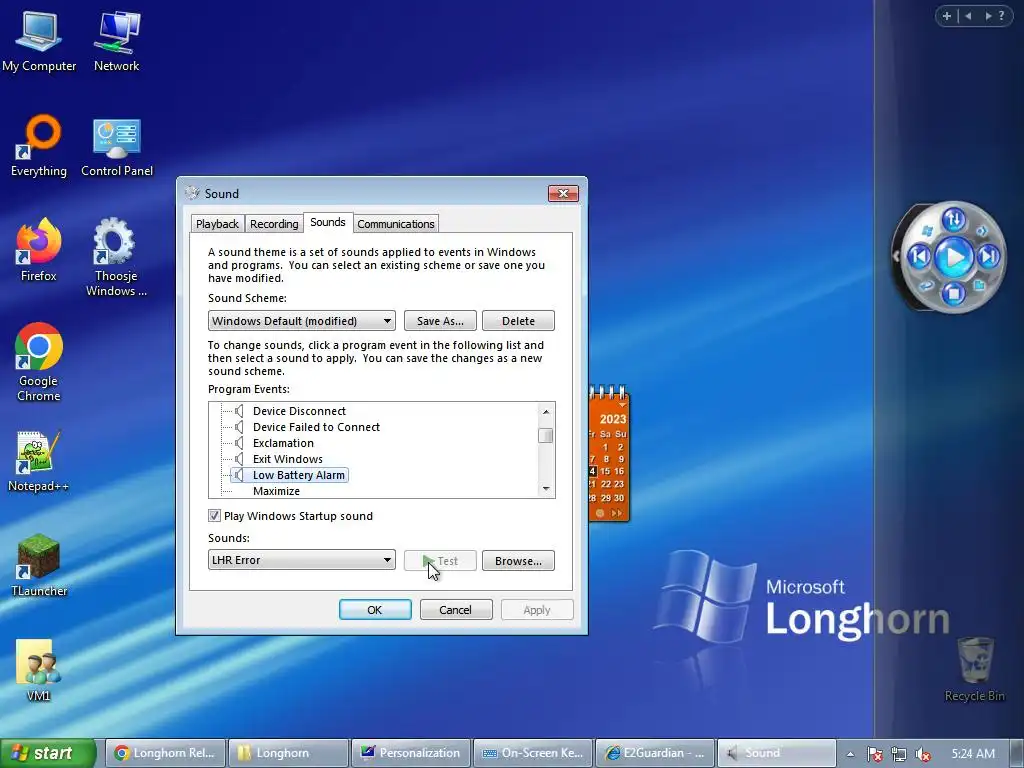The width and height of the screenshot is (1024, 768).
Task: Click the calendar gadget fast-forward arrows
Action: click(616, 513)
